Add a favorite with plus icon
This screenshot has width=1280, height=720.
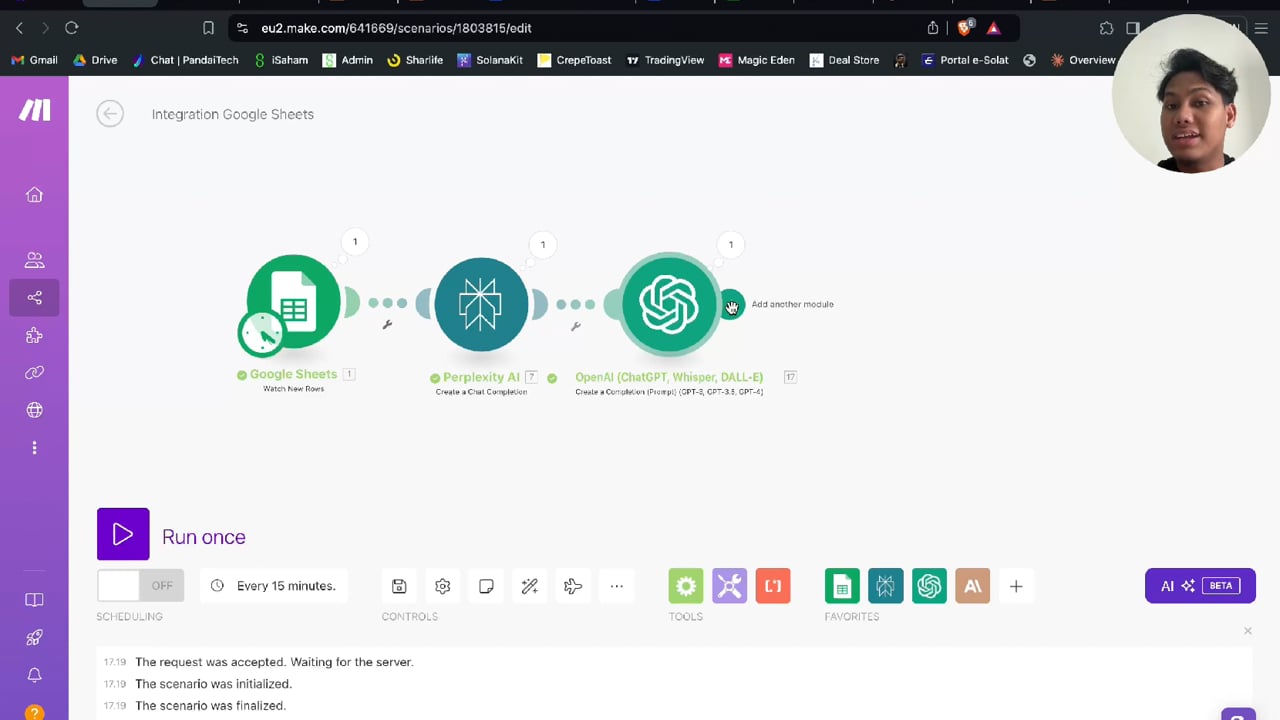pos(1016,586)
